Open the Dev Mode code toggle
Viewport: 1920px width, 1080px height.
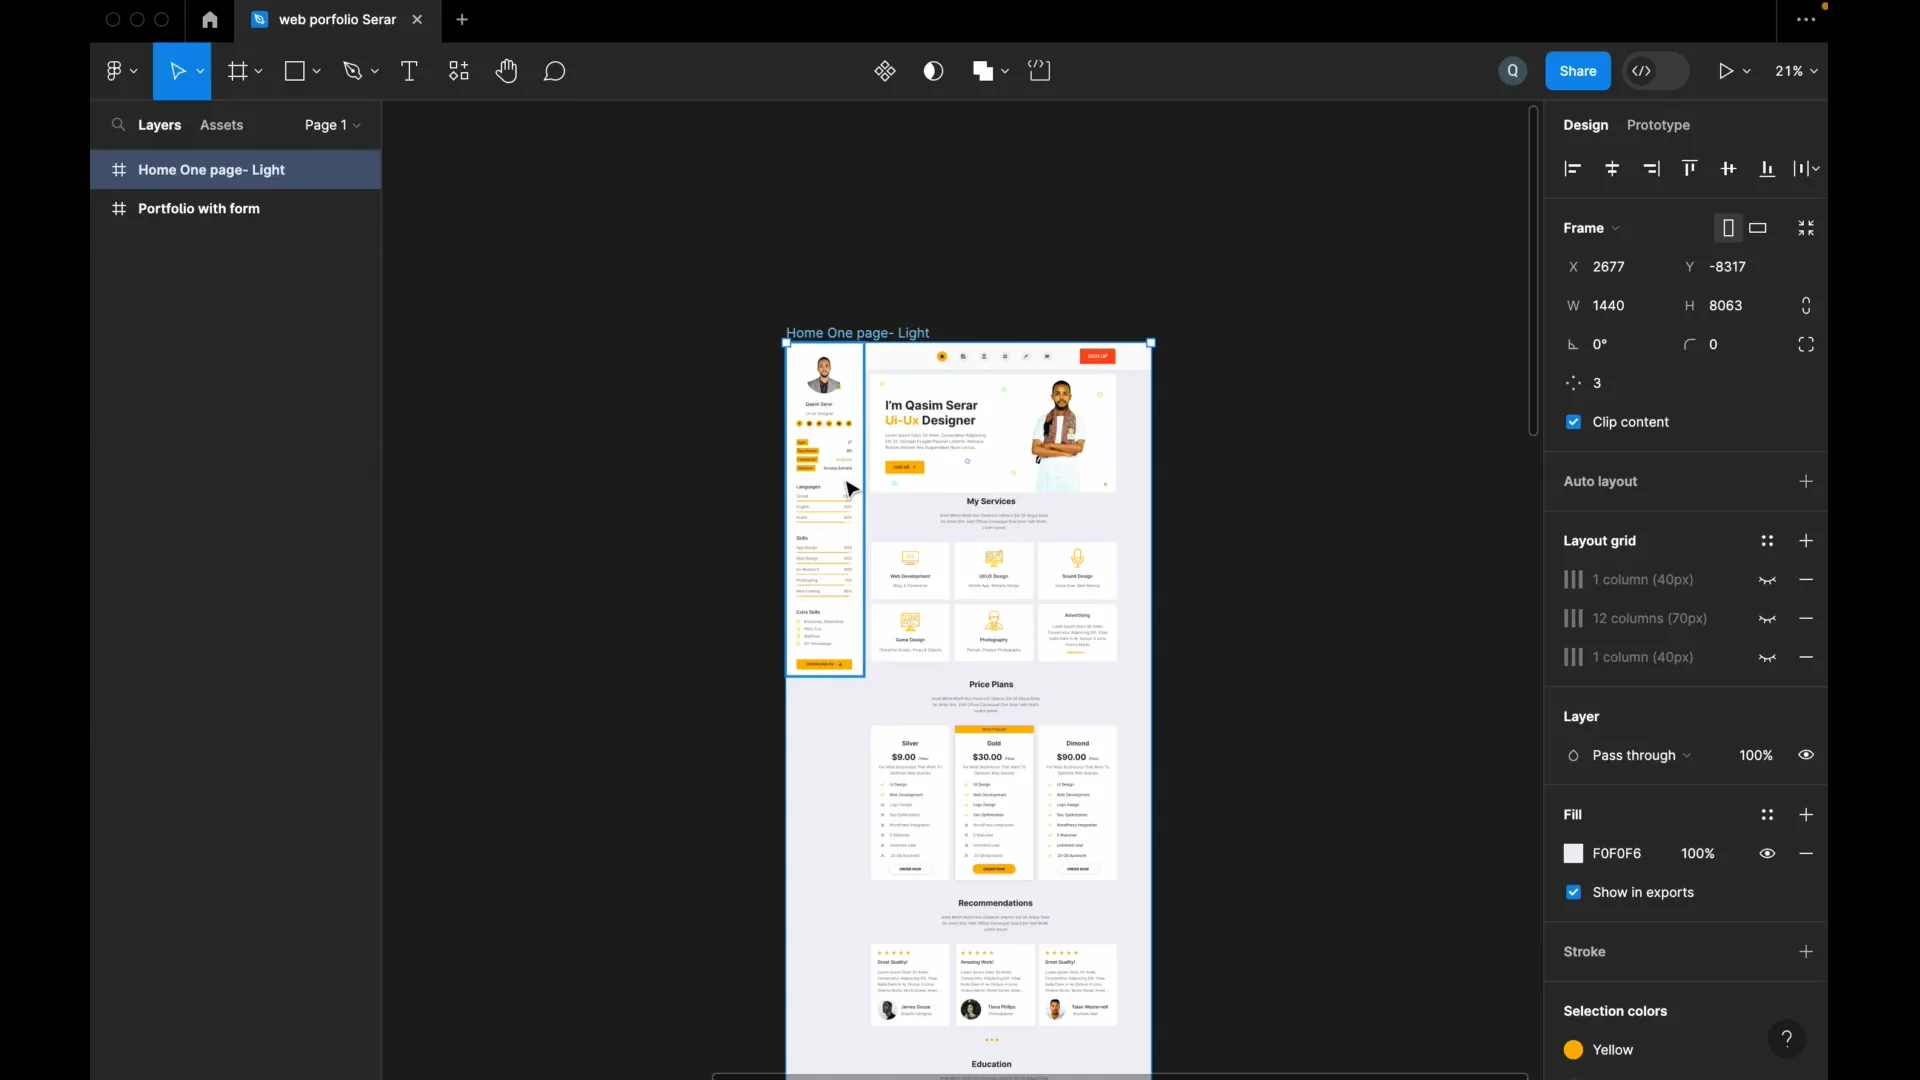tap(1642, 71)
